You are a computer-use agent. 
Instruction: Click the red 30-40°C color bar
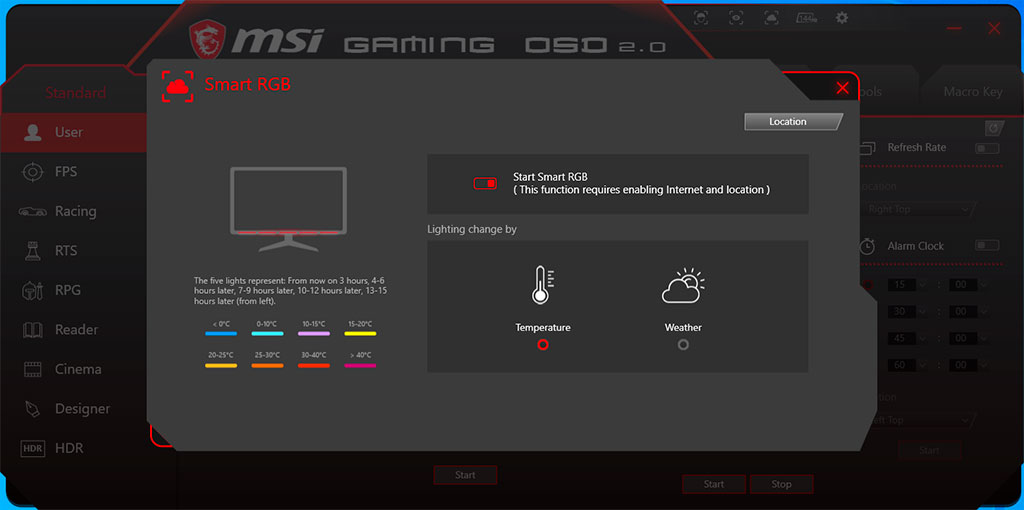coord(313,365)
